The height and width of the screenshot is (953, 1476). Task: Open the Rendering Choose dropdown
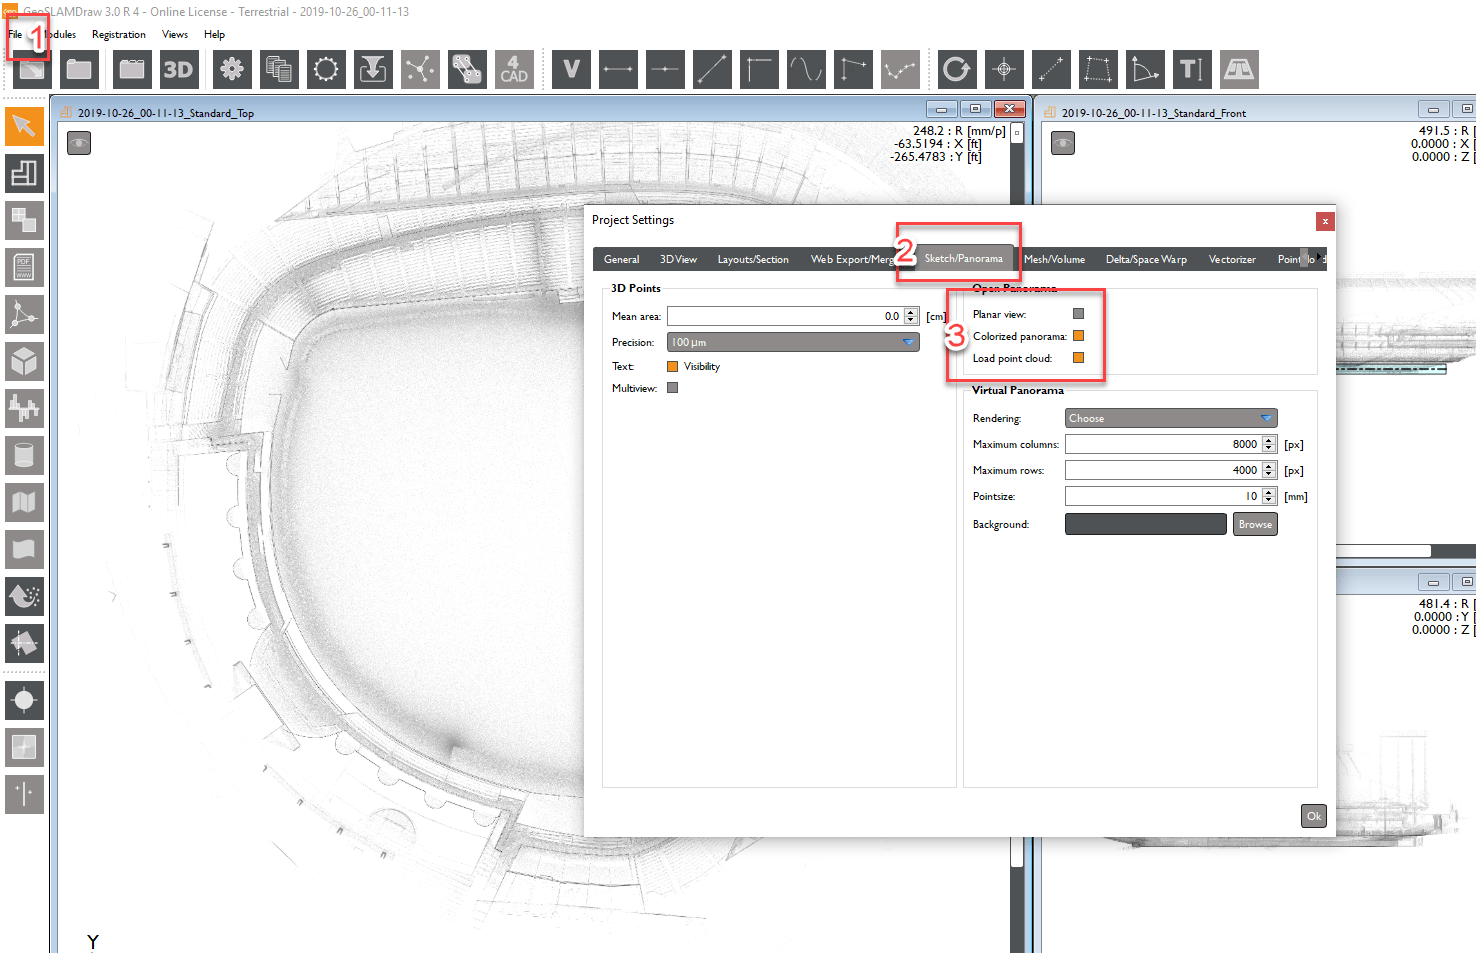coord(1171,418)
